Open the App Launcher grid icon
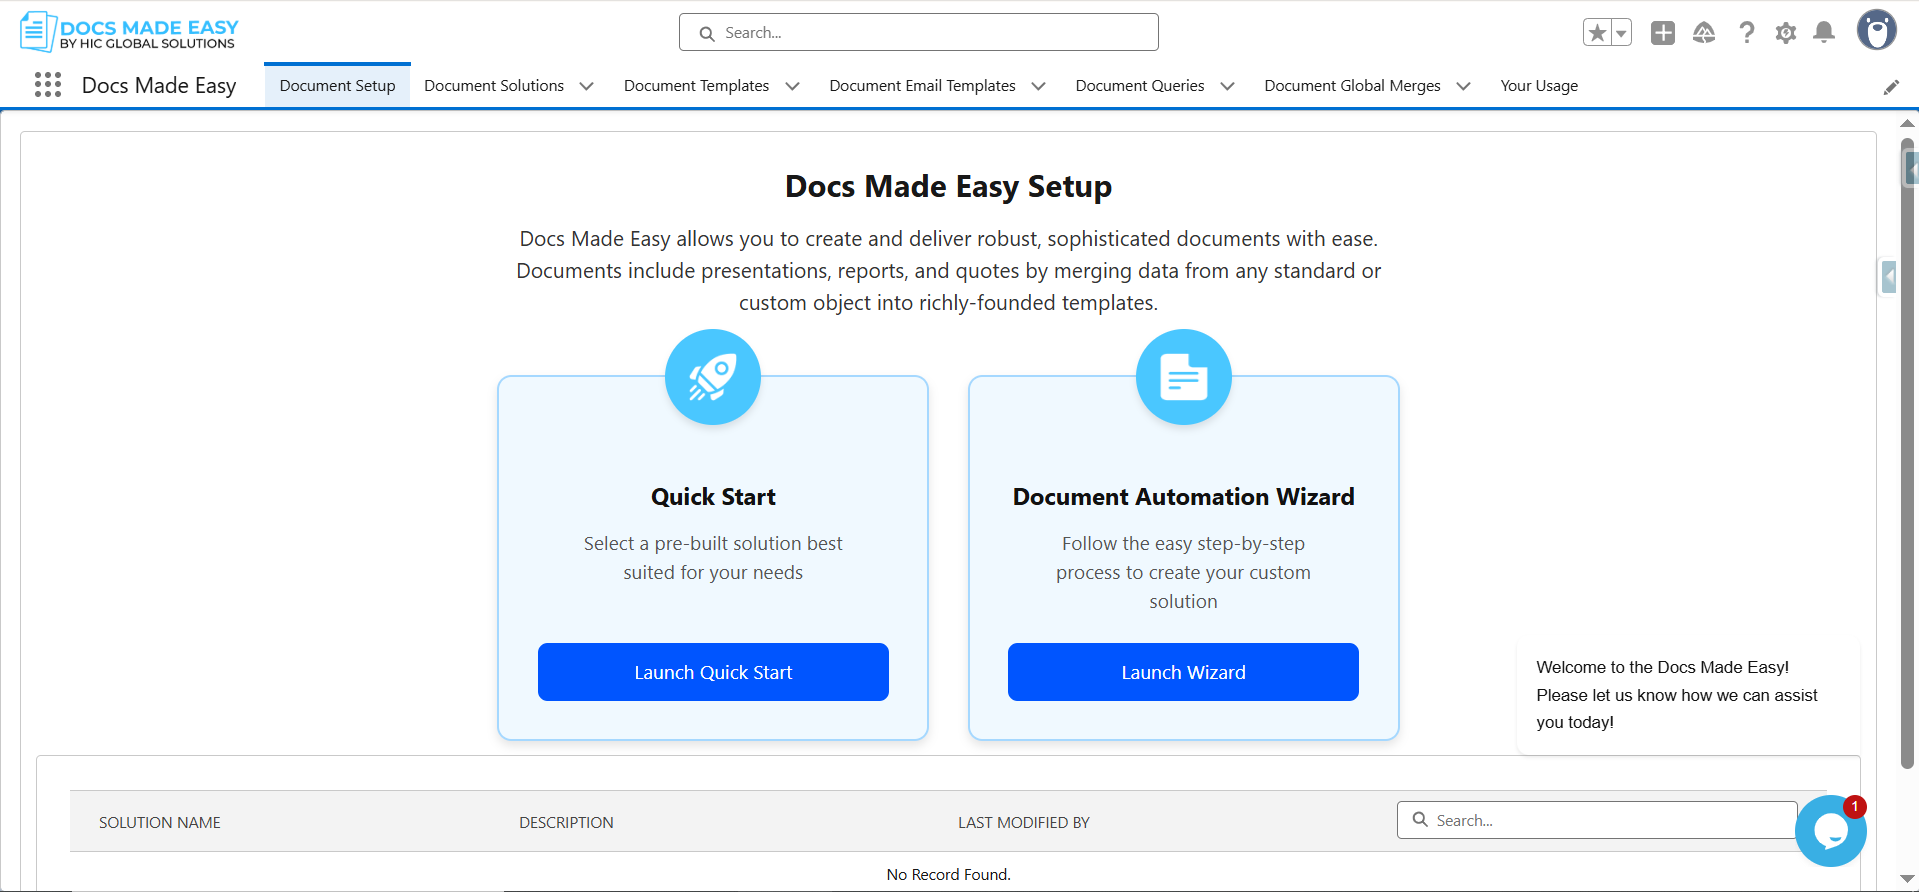1919x892 pixels. 48,85
